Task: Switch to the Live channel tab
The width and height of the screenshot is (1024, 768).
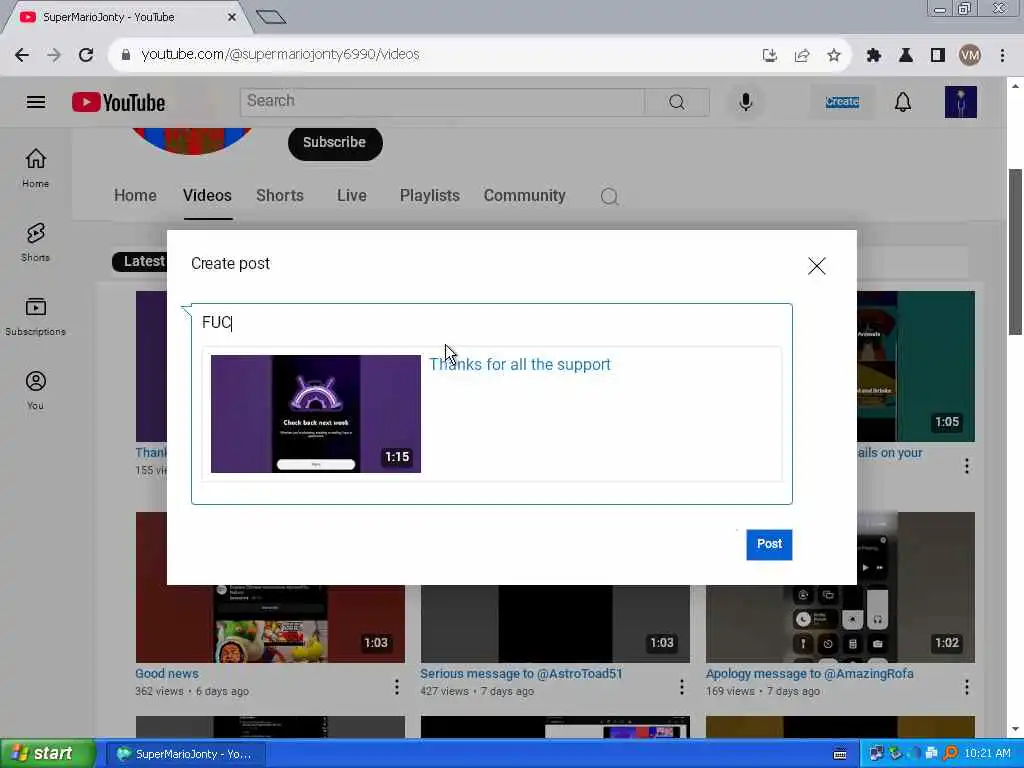Action: click(x=351, y=195)
